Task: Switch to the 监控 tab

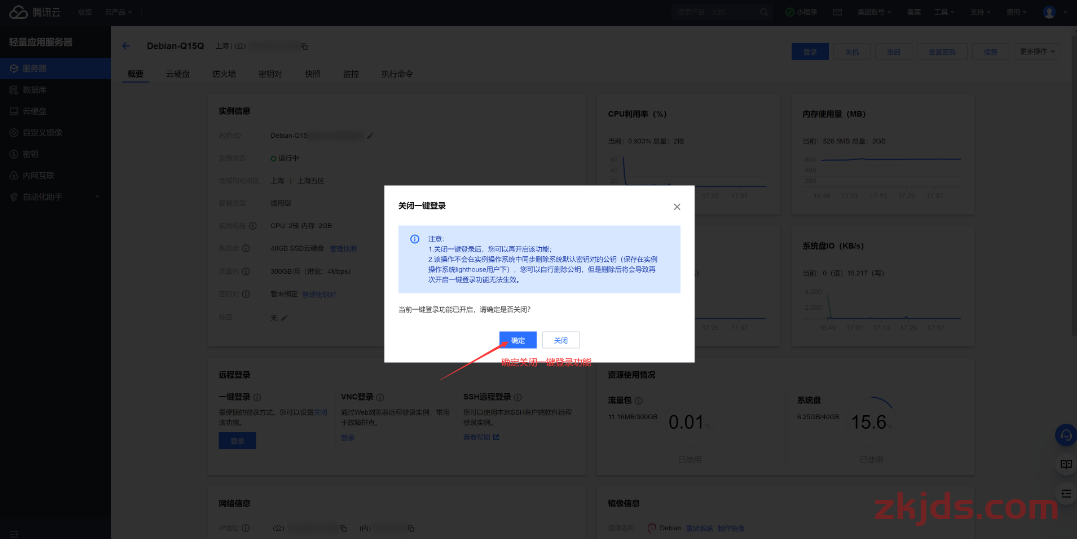Action: [351, 73]
